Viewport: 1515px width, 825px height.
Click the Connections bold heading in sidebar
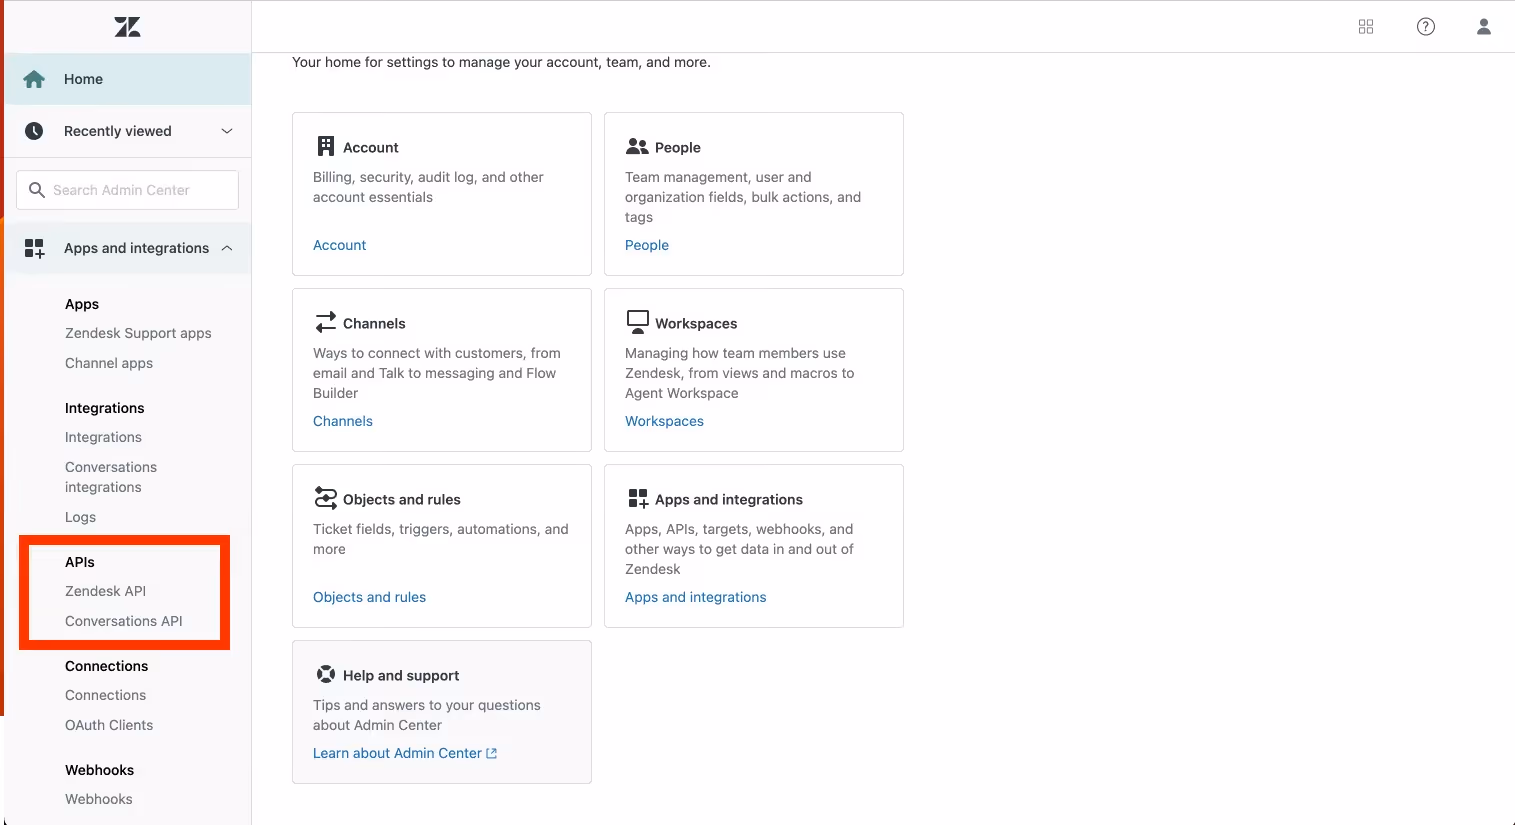pos(106,666)
